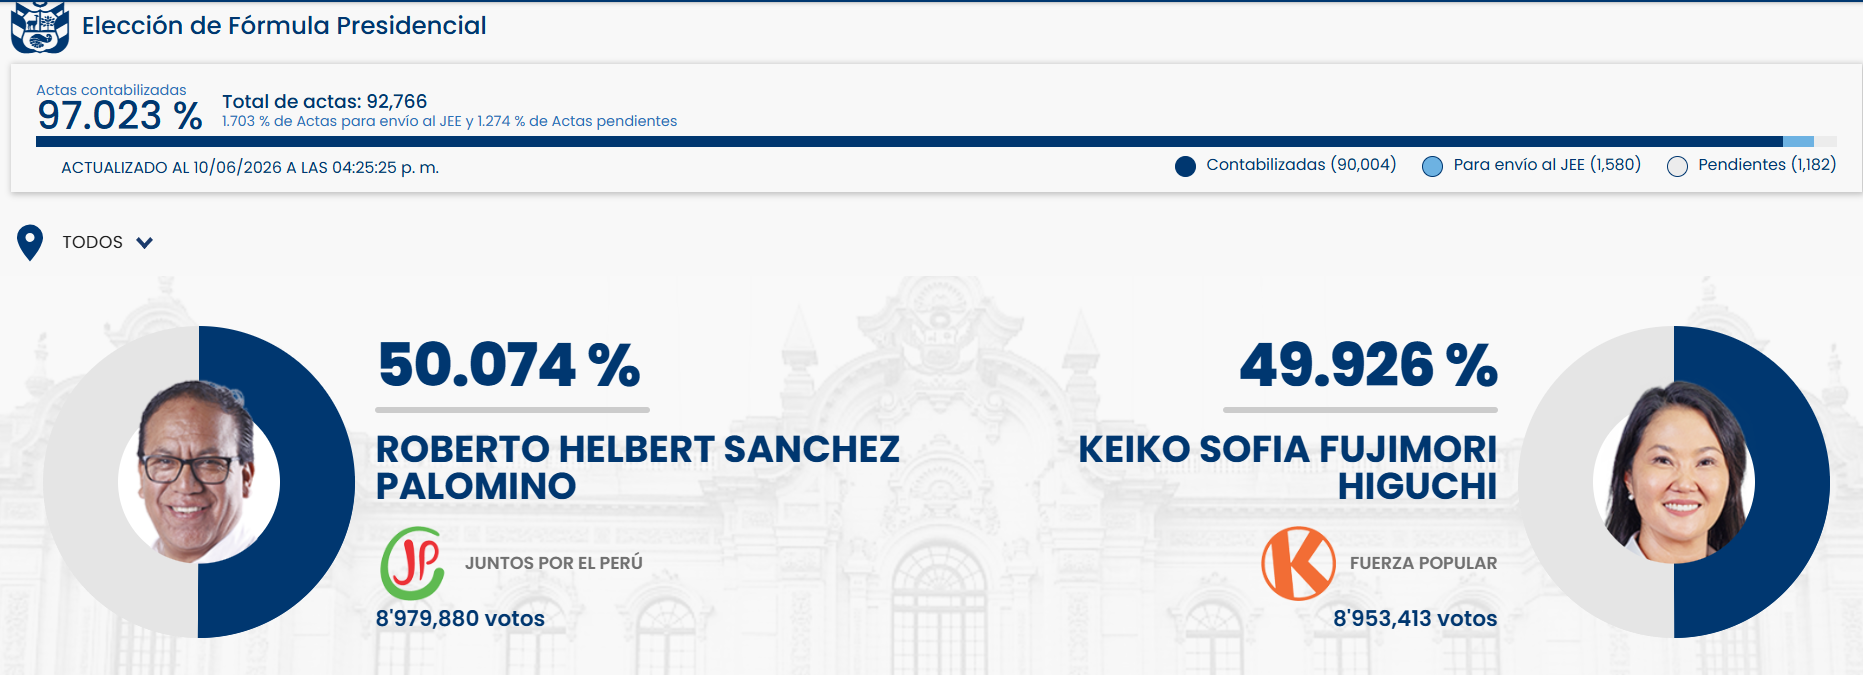This screenshot has width=1863, height=675.
Task: Expand the TODOS chevron arrow
Action: 145,242
